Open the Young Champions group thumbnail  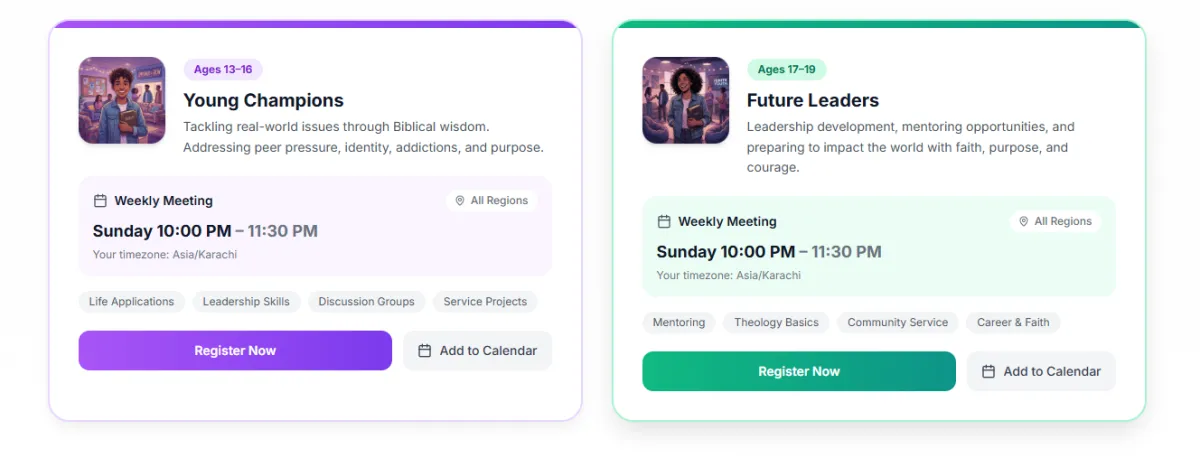point(122,101)
